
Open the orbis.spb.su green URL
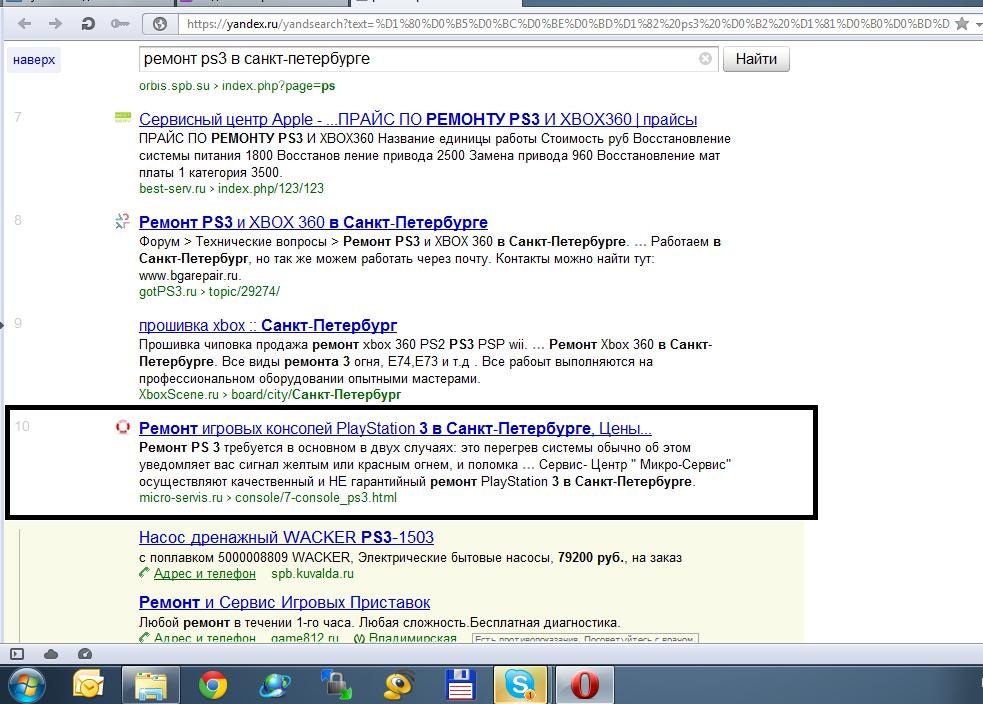pos(174,86)
